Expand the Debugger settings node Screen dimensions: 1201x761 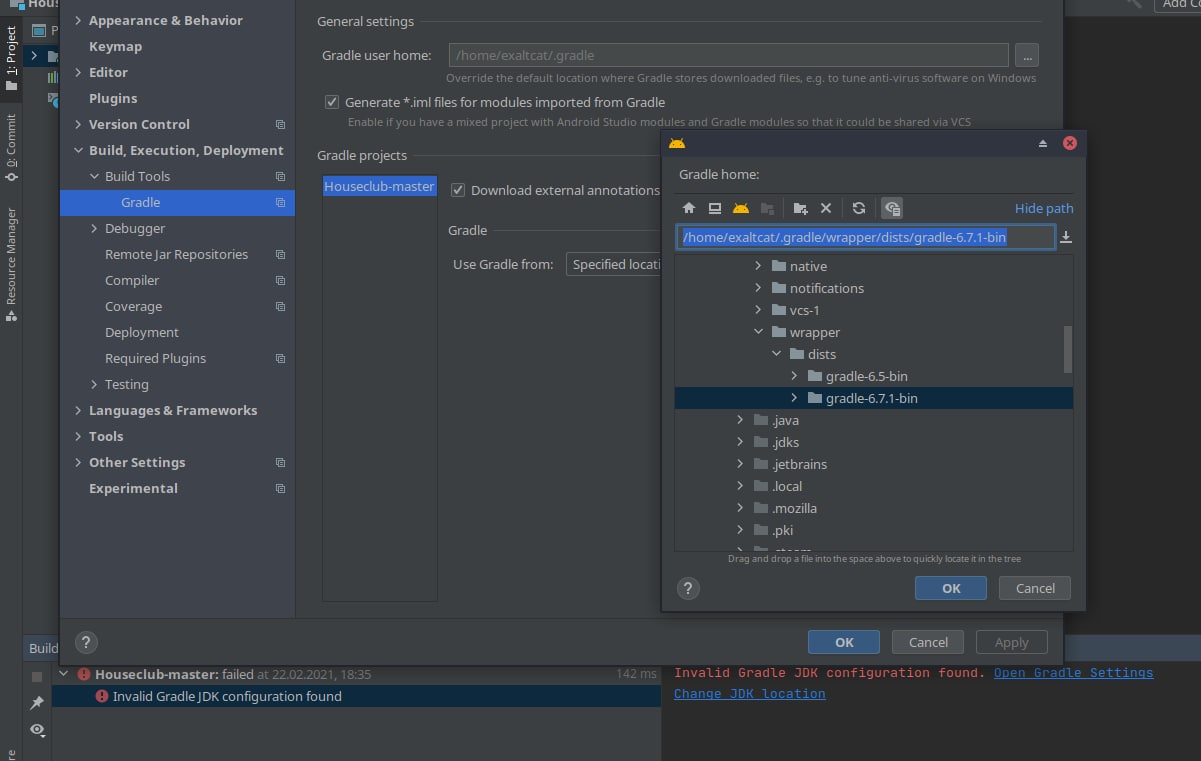coord(94,228)
